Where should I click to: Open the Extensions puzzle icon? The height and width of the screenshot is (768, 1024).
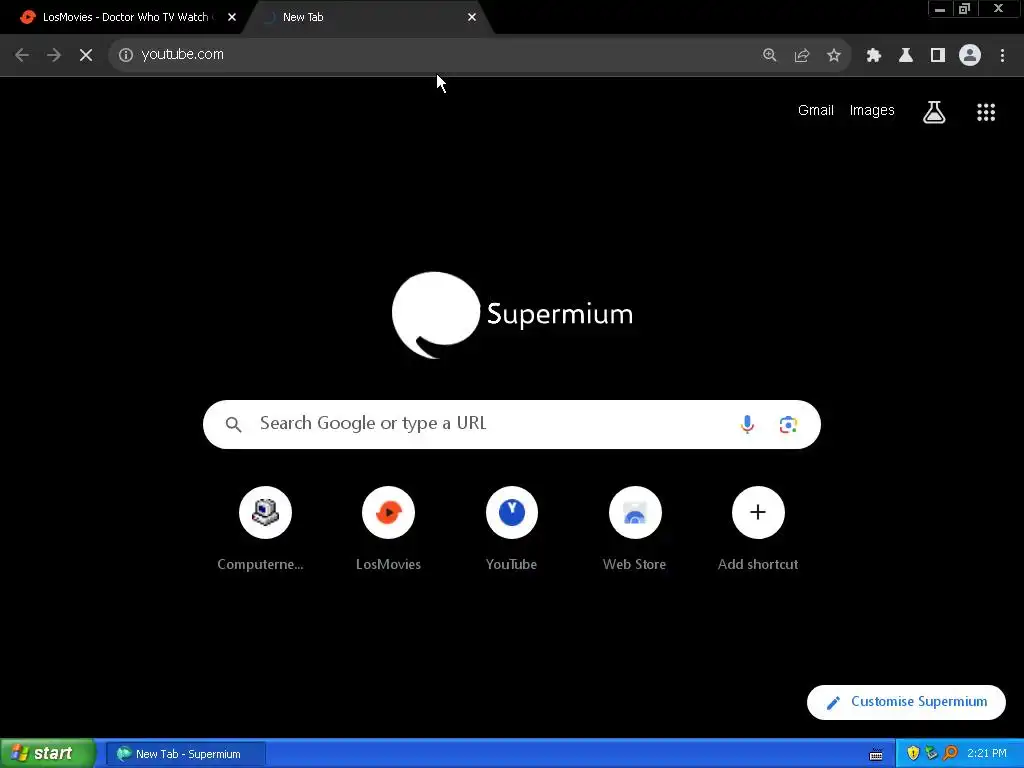click(874, 55)
